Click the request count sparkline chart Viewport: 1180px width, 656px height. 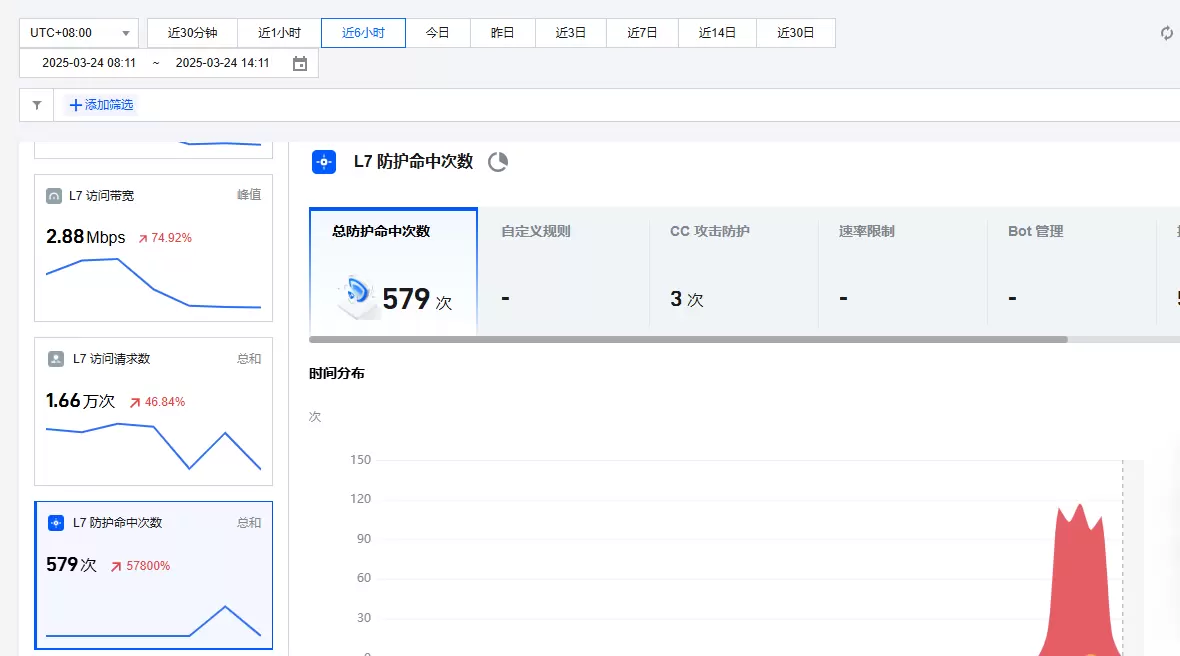click(x=154, y=446)
